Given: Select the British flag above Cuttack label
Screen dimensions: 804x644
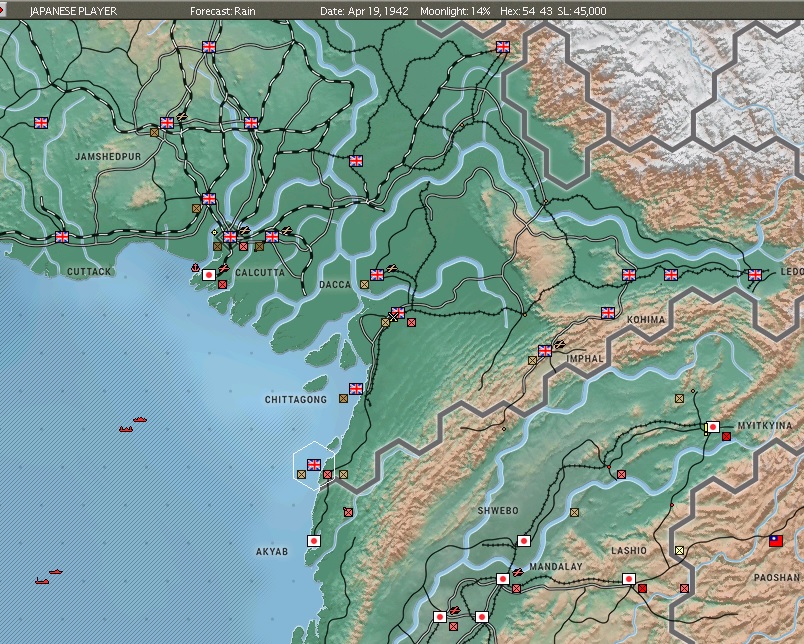Looking at the screenshot, I should [x=62, y=236].
